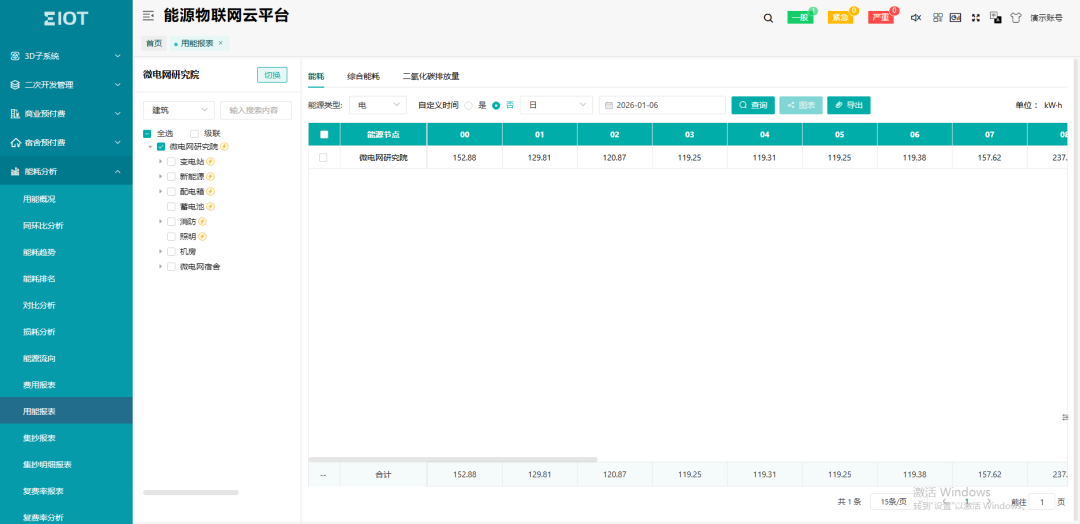
Task: Click the QR code grid icon
Action: [937, 18]
